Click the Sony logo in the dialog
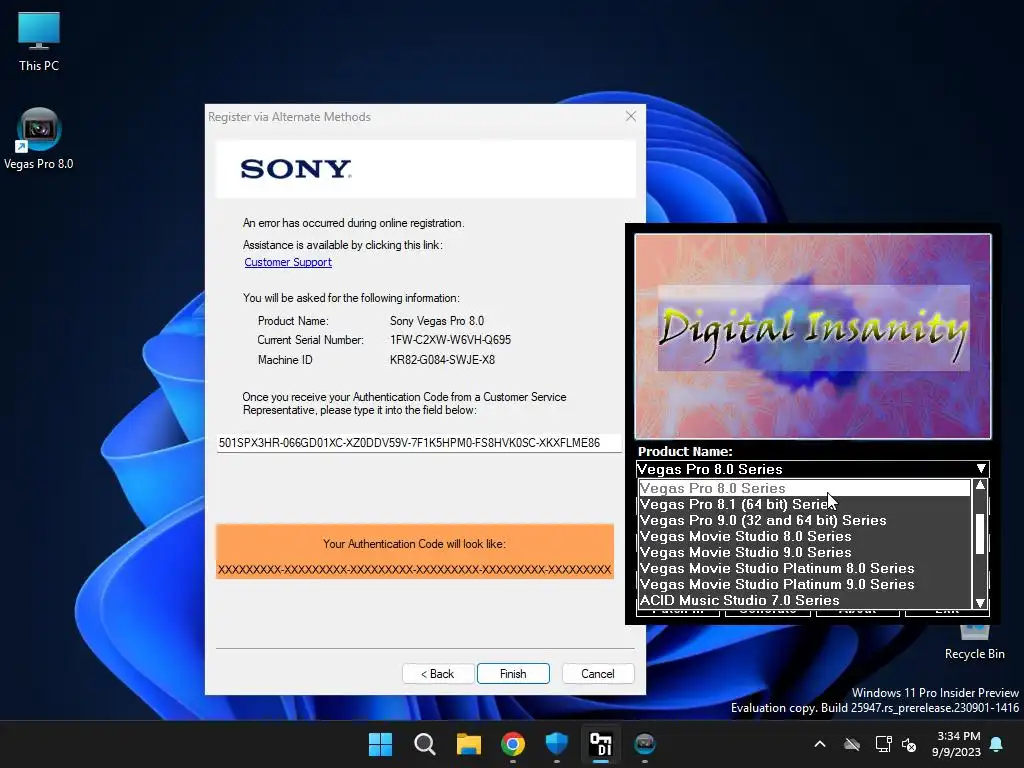 tap(296, 169)
